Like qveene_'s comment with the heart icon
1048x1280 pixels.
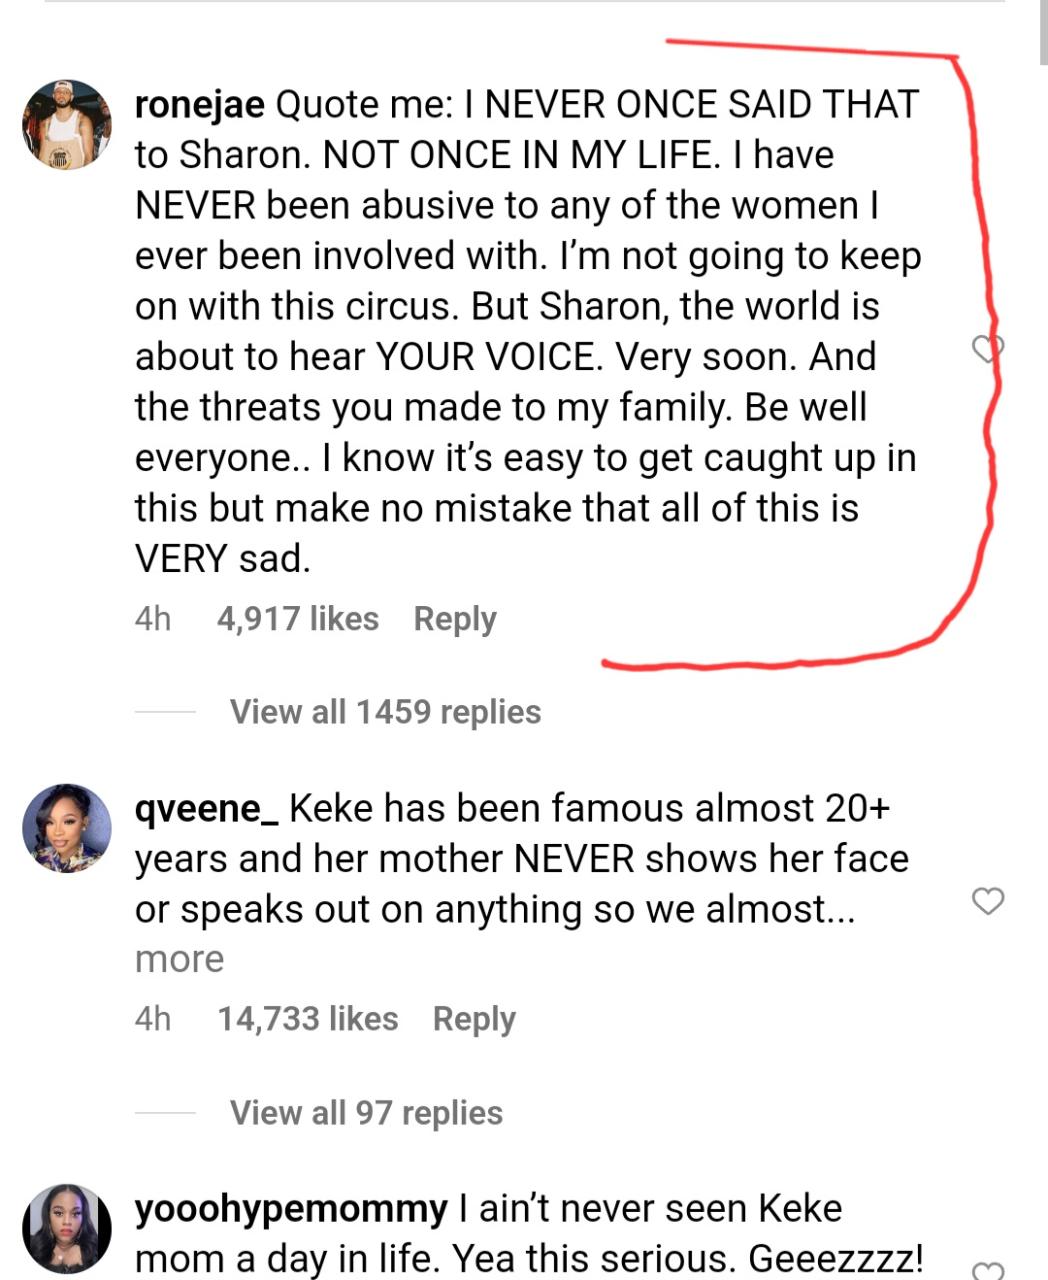coord(988,901)
